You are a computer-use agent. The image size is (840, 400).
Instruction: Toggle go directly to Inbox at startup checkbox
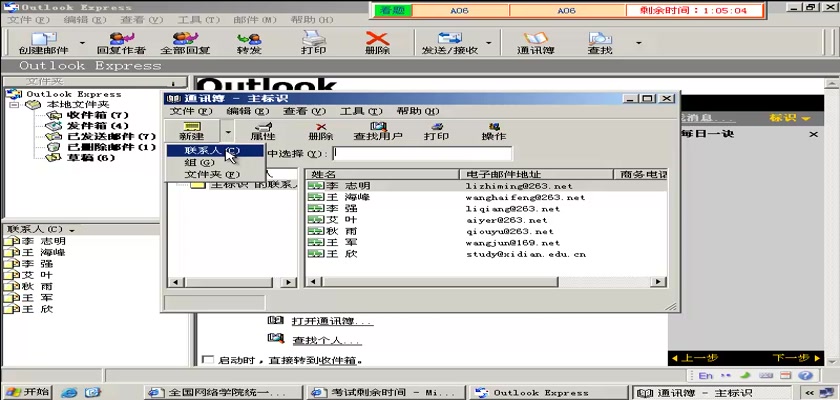[207, 360]
